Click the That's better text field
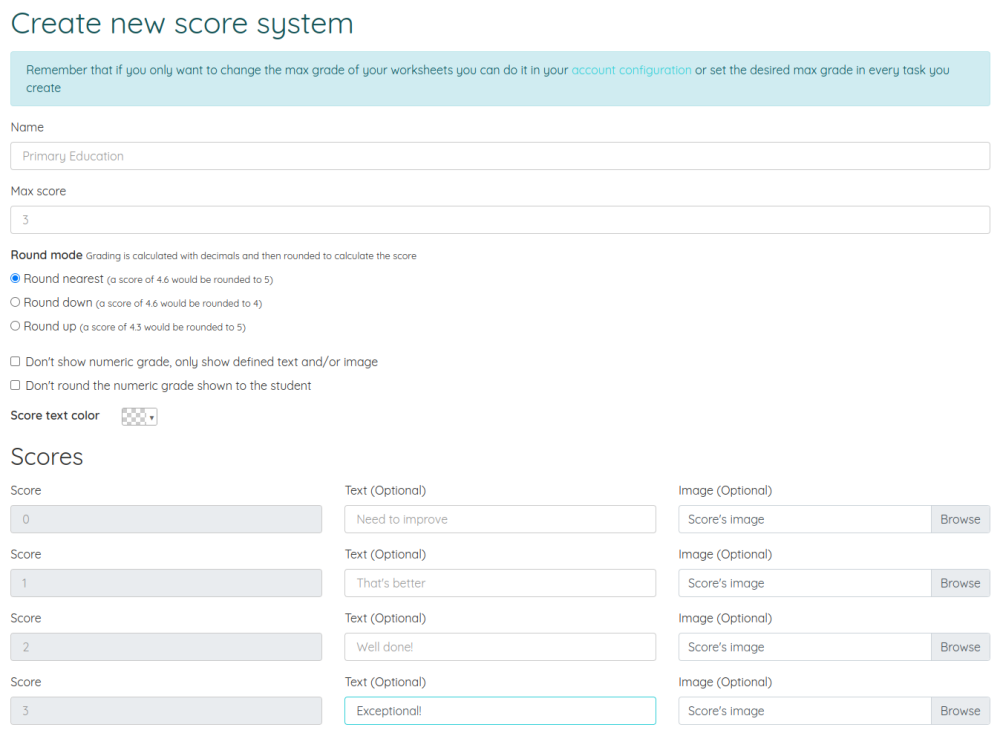The height and width of the screenshot is (736, 1000). click(500, 583)
